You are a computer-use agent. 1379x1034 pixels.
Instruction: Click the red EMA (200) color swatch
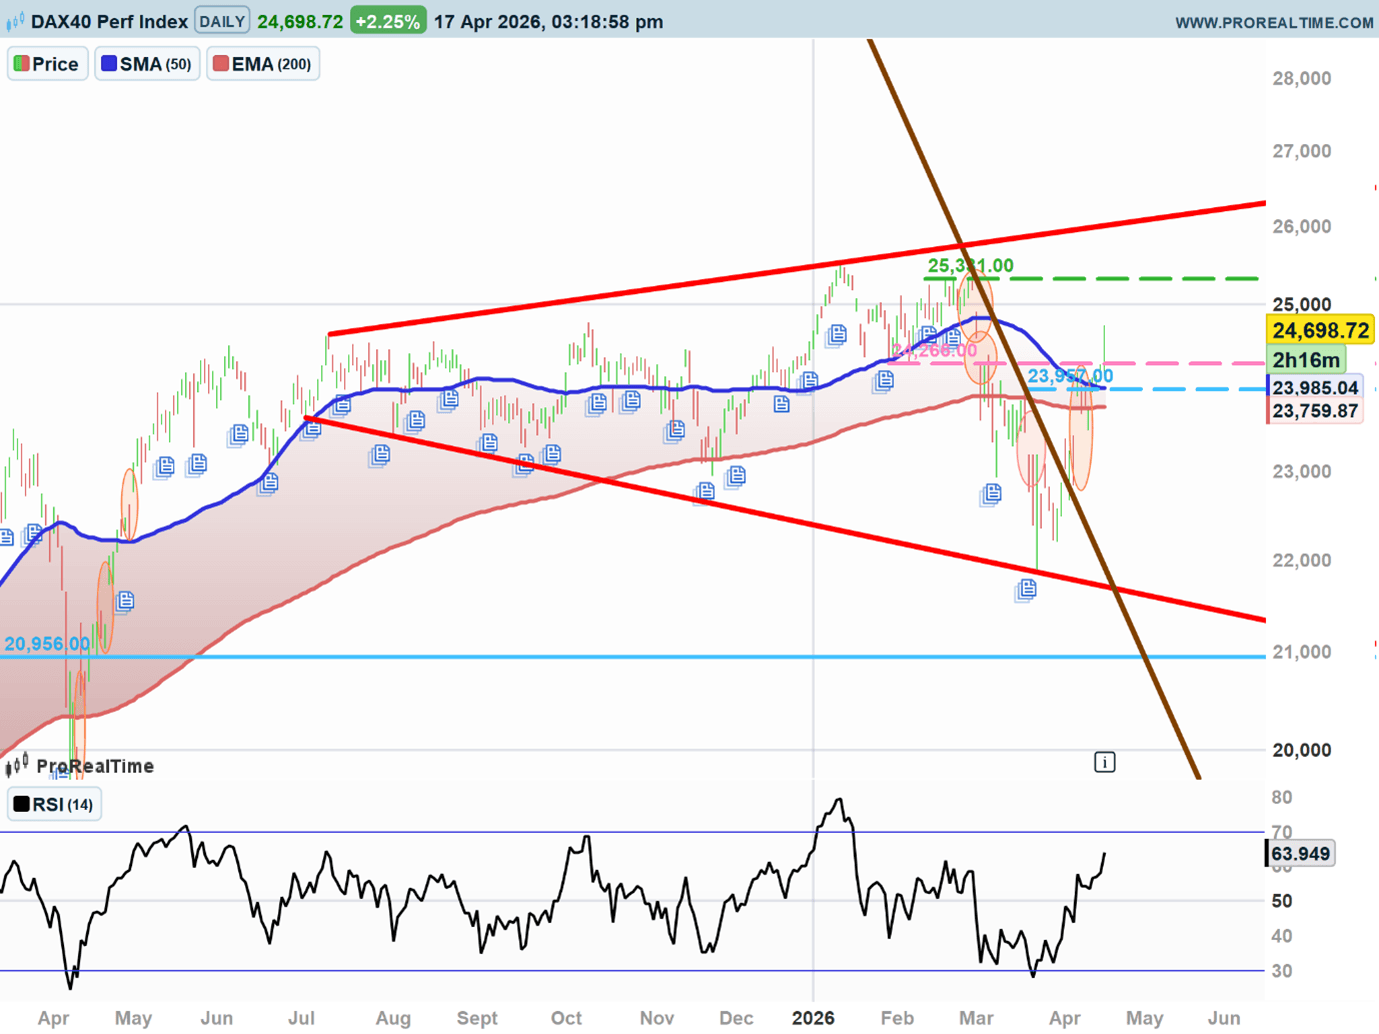[221, 64]
